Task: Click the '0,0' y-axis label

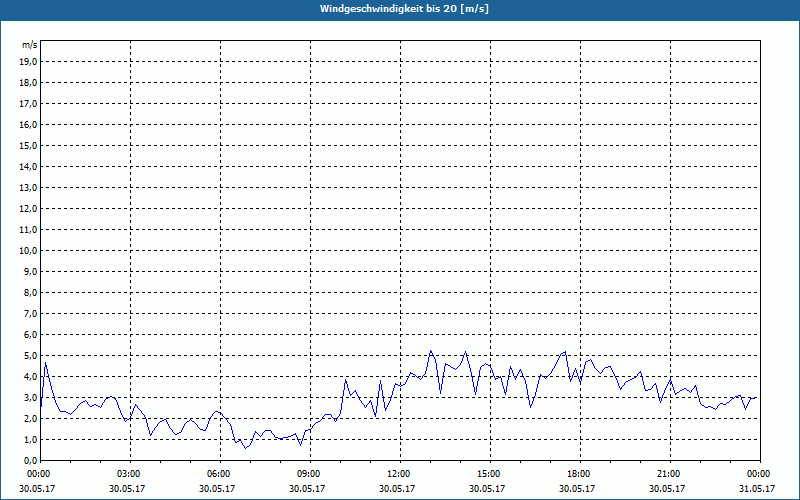Action: 31,461
